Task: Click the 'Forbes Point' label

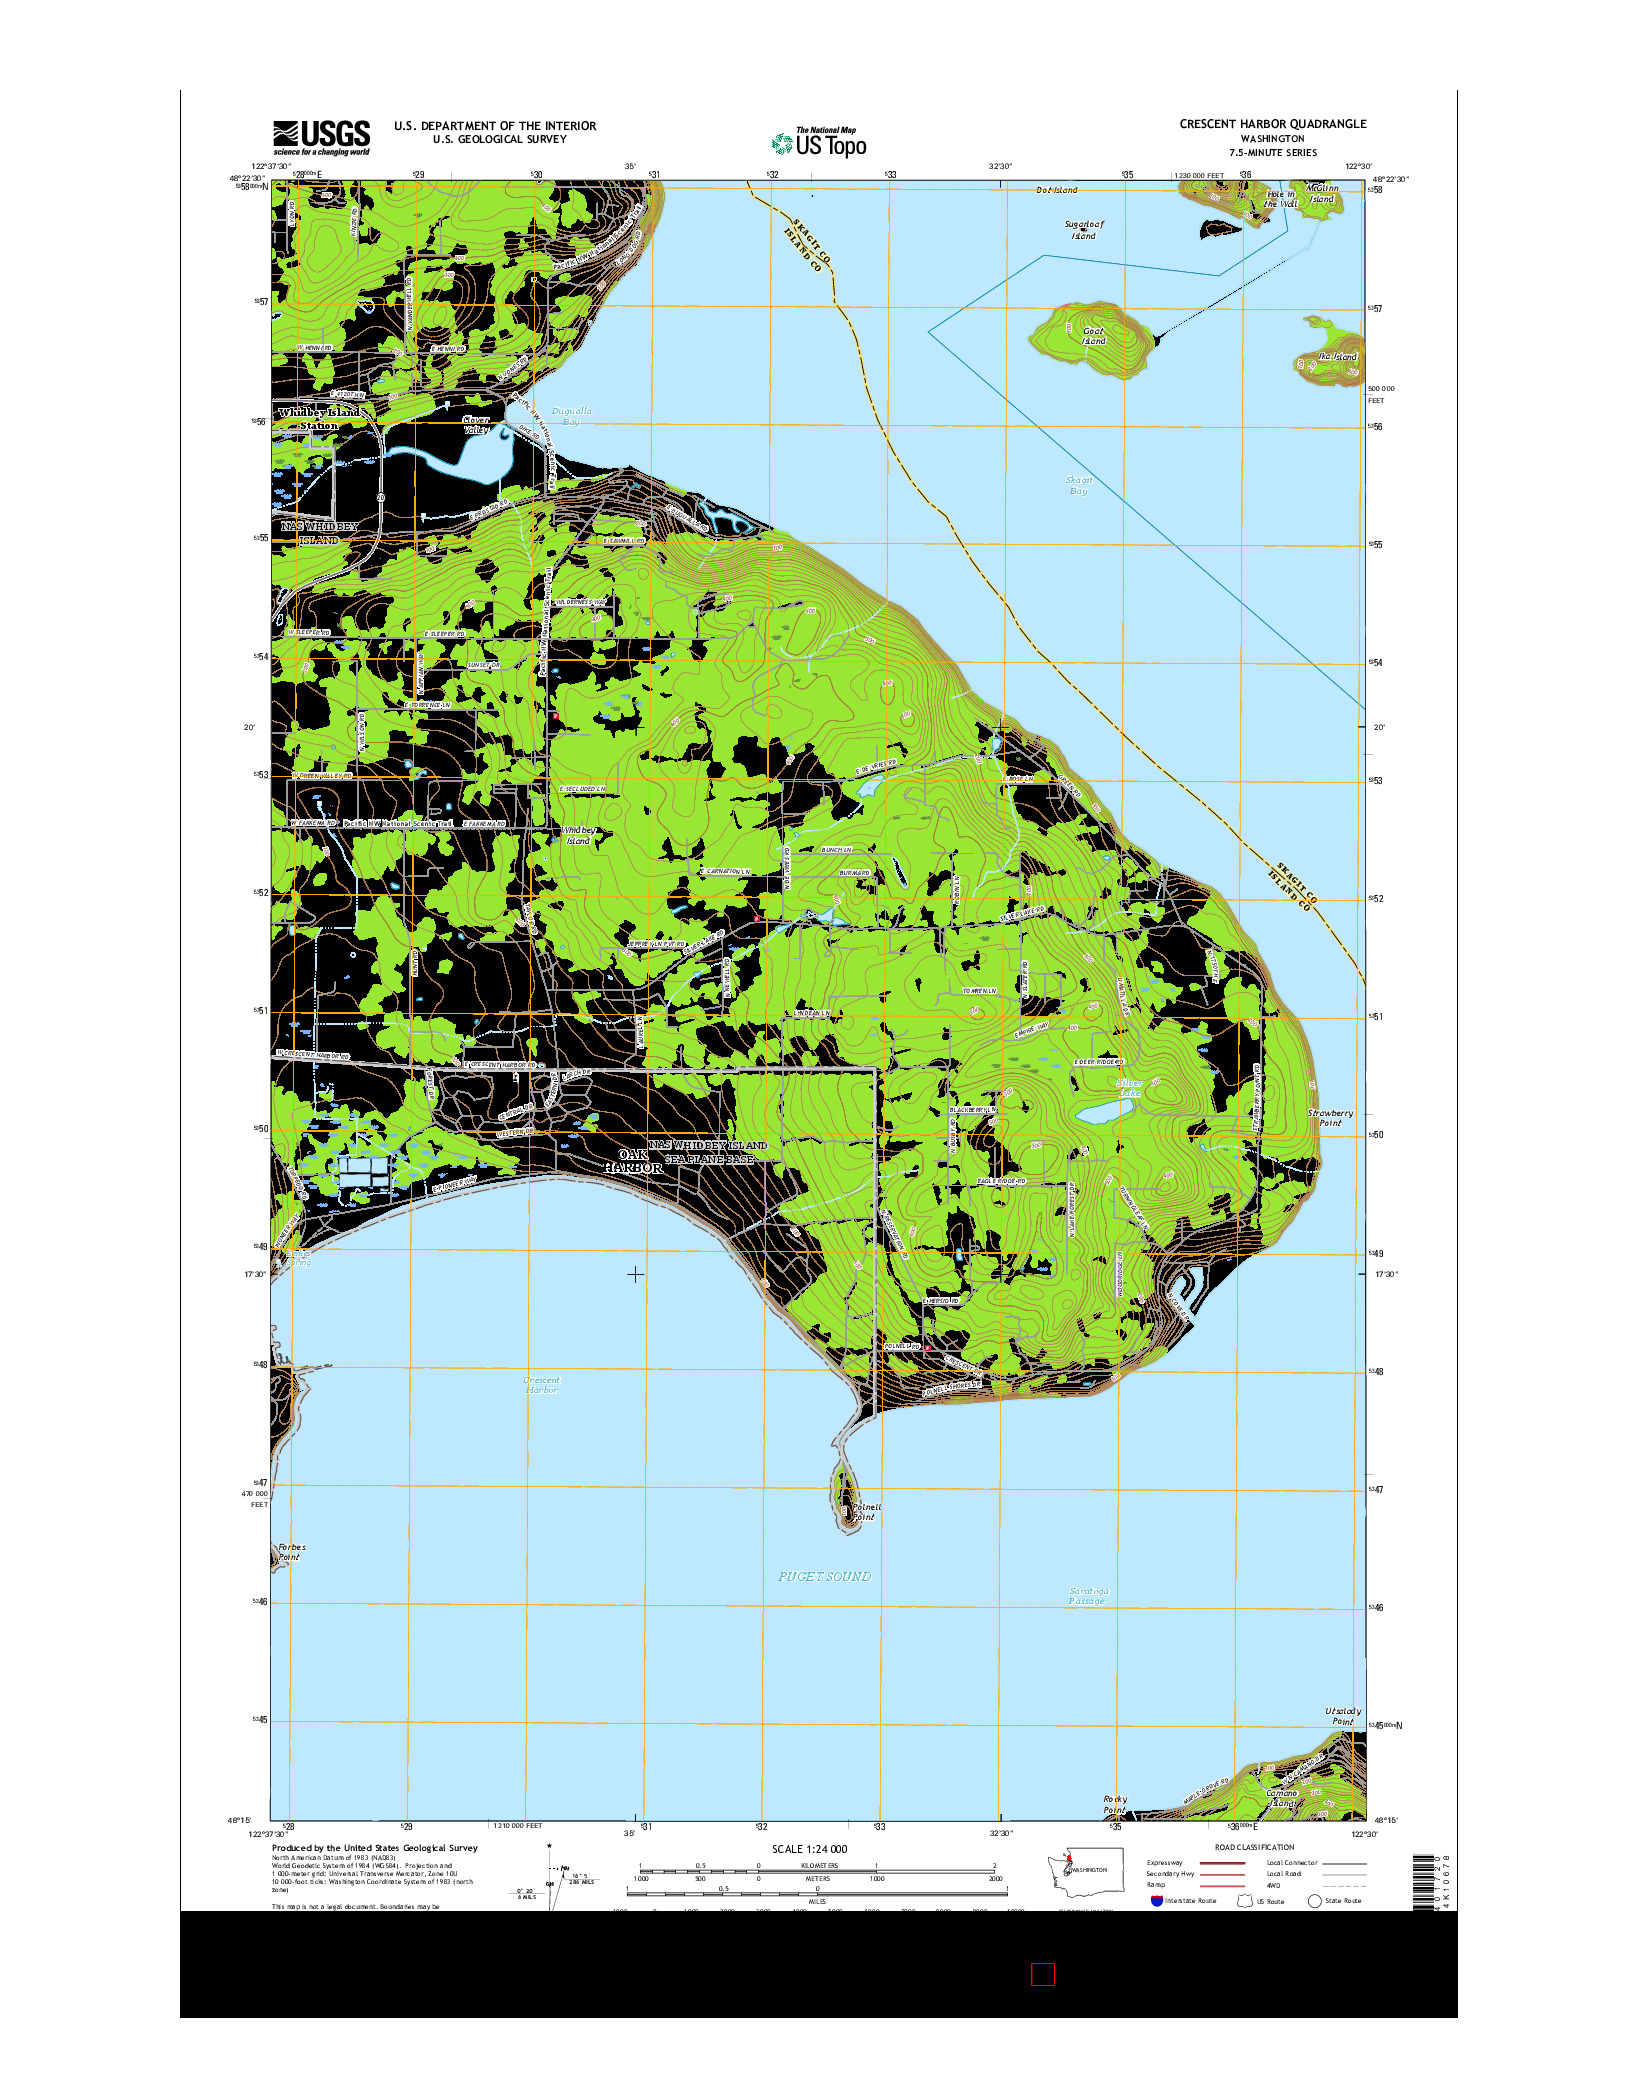Action: click(291, 1552)
